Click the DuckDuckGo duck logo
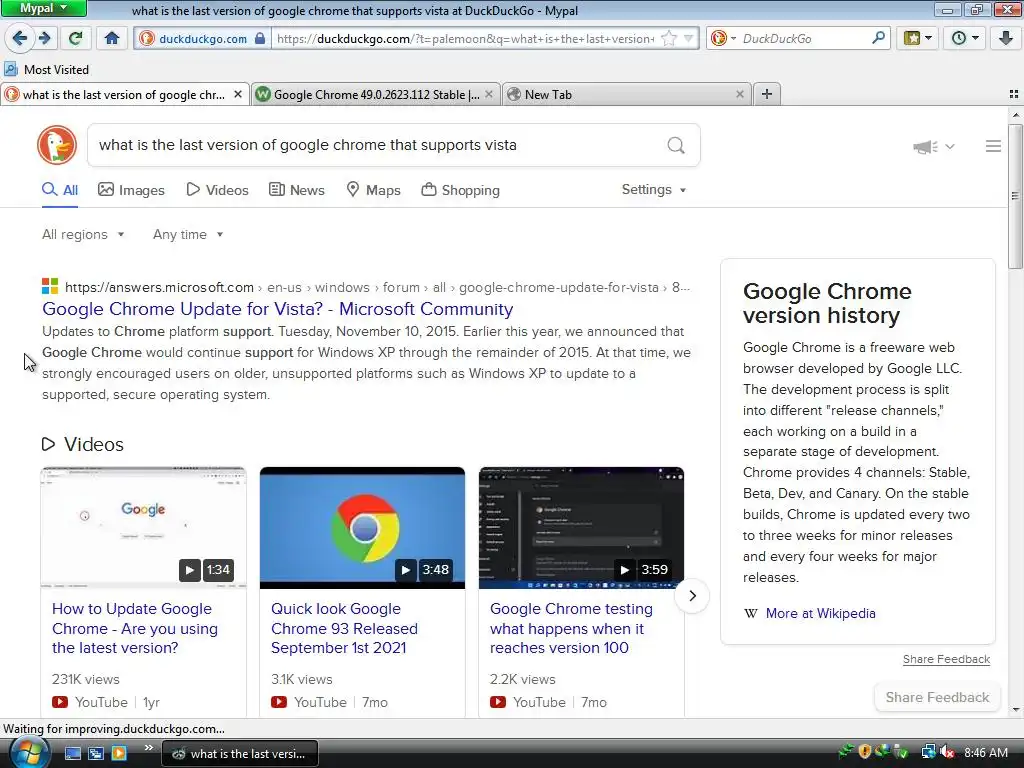Viewport: 1024px width, 768px height. (x=57, y=145)
